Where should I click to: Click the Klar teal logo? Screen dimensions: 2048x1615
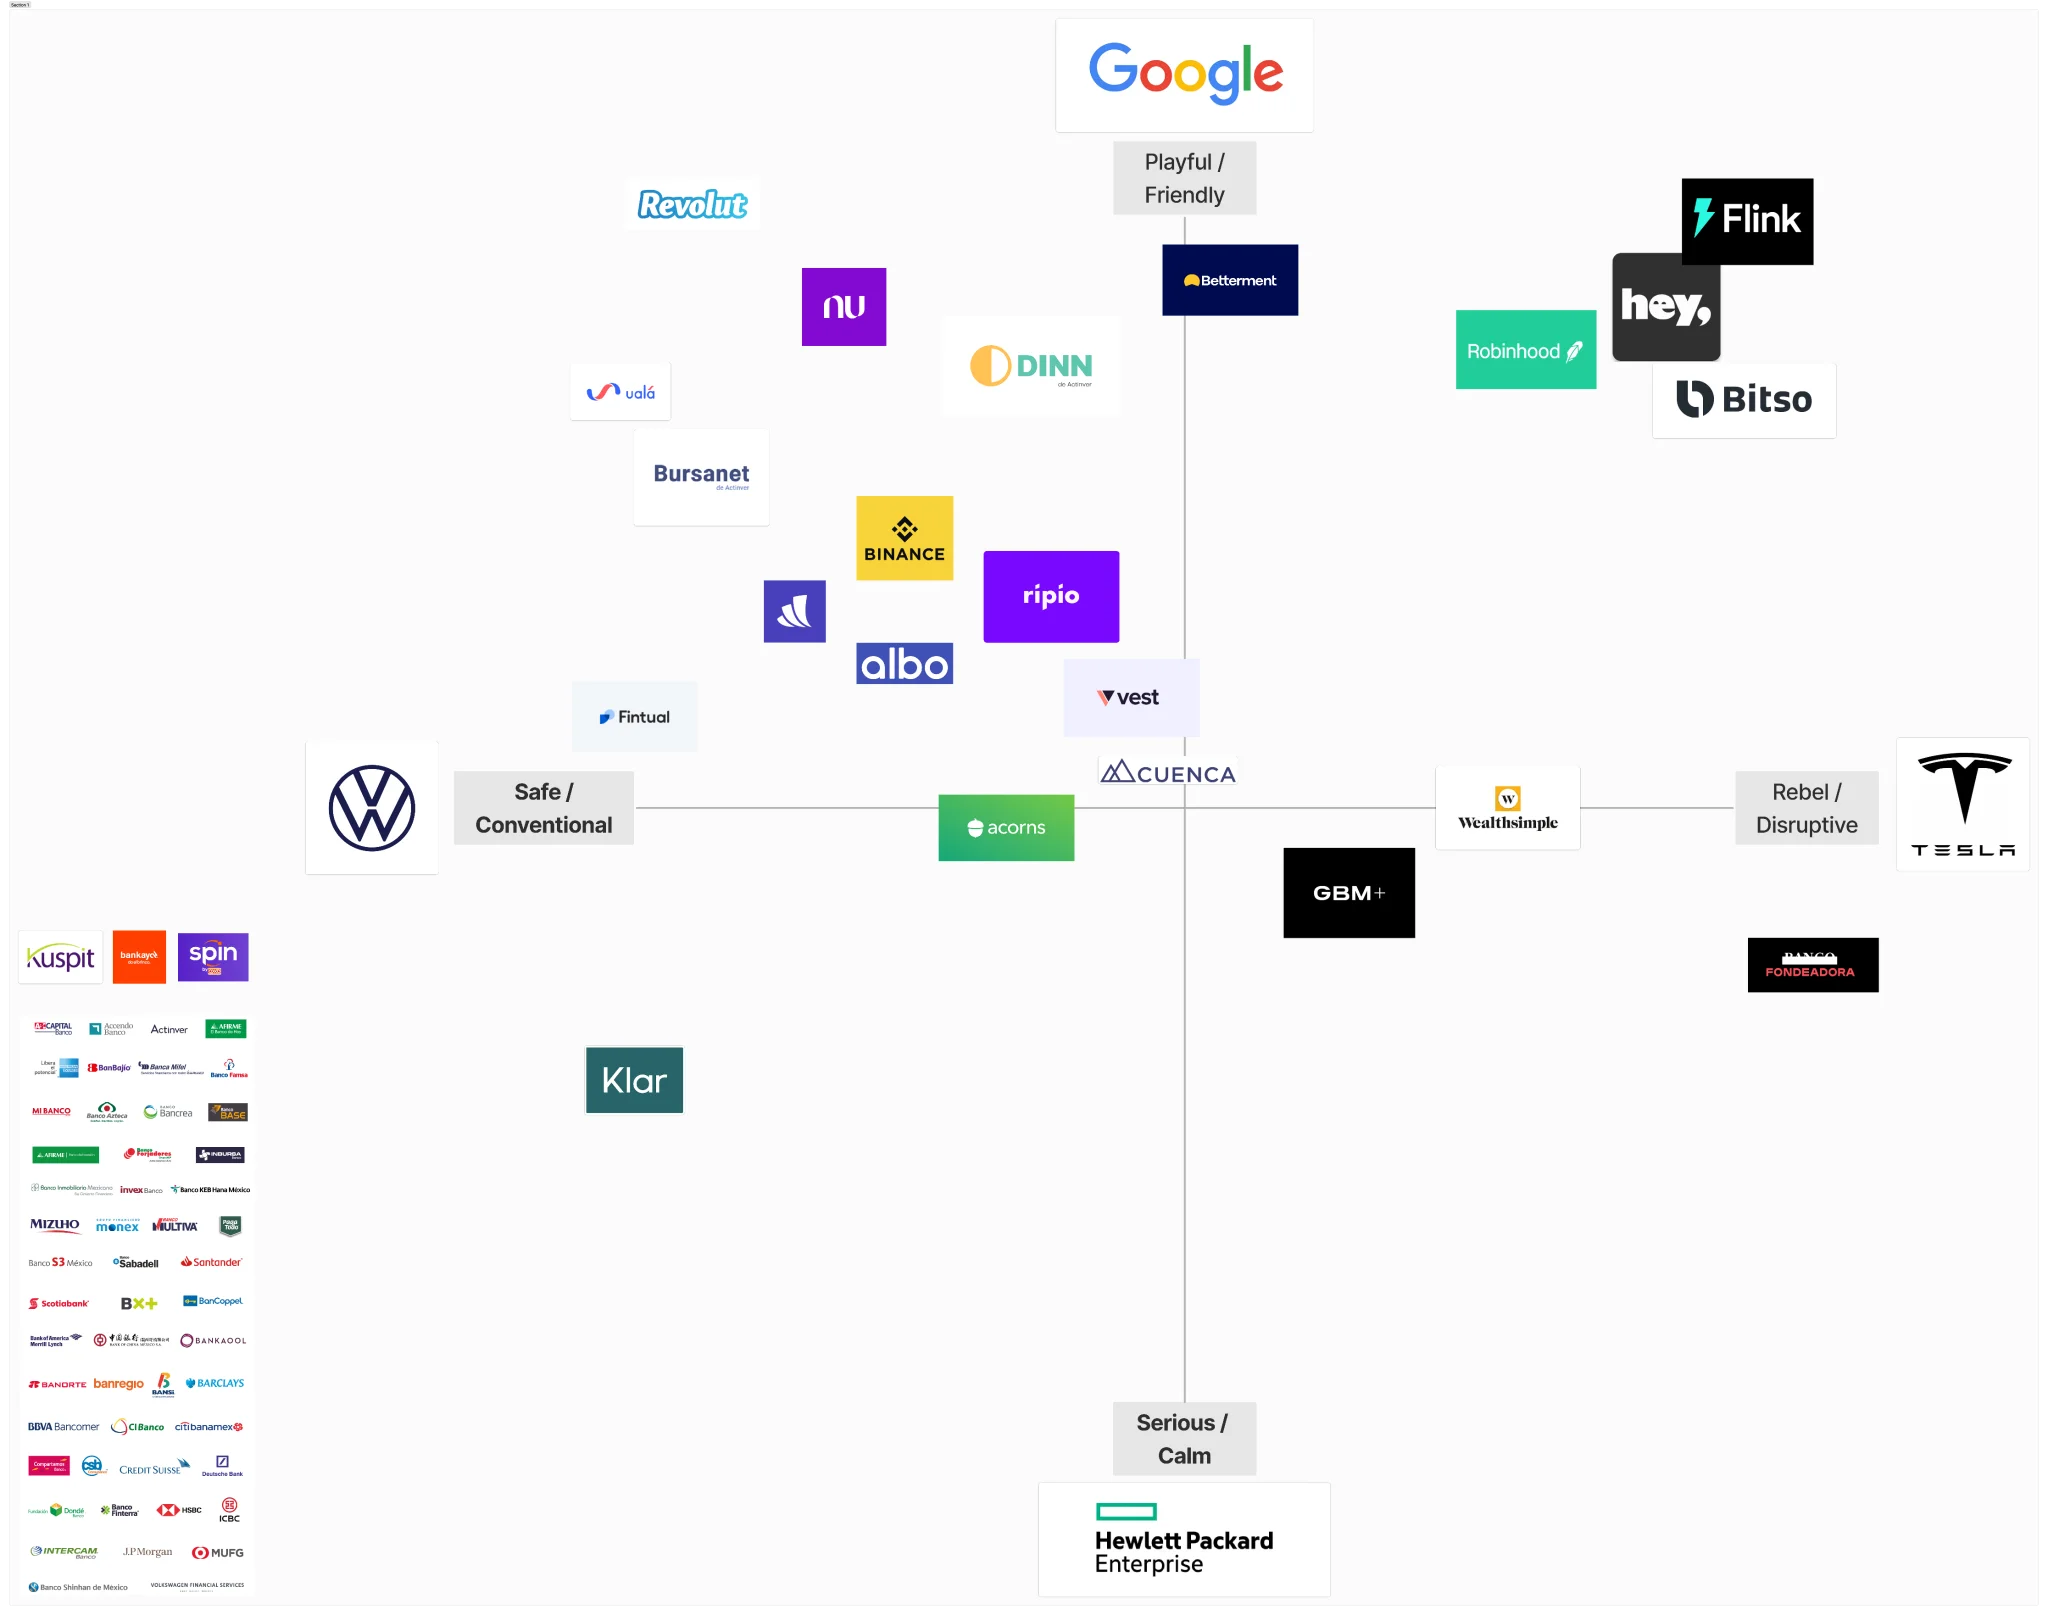coord(634,1080)
